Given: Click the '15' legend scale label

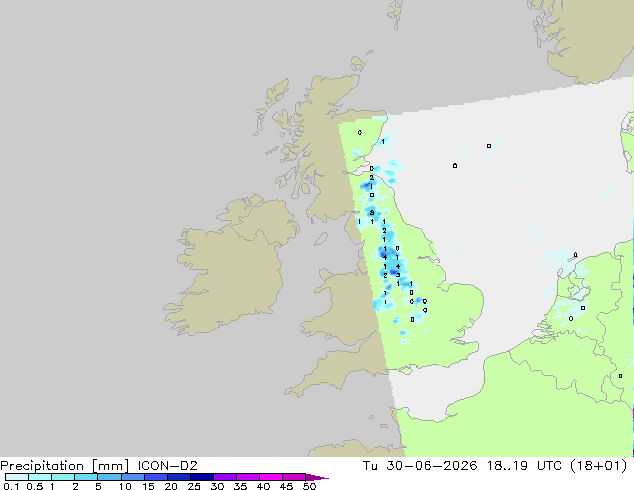Looking at the screenshot, I should (x=148, y=486).
